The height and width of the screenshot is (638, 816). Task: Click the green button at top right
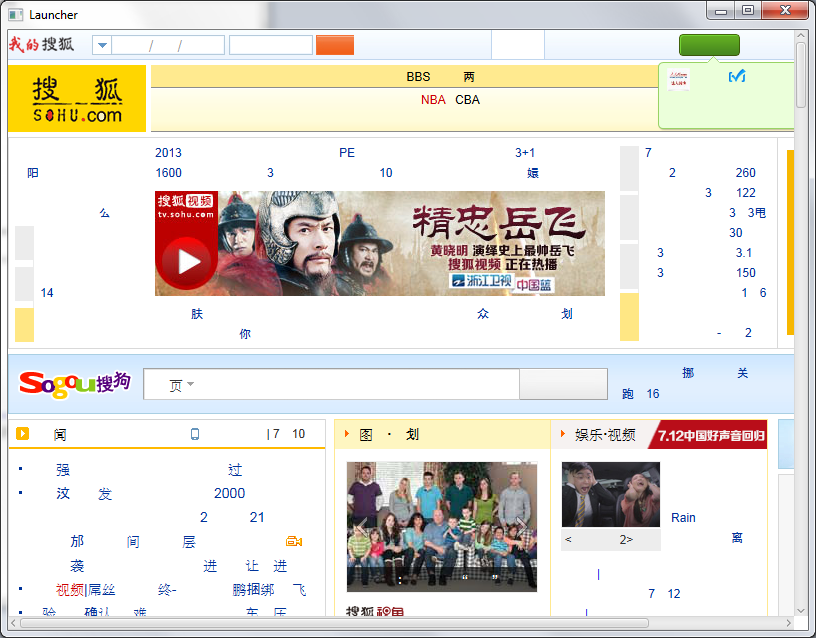tap(709, 45)
